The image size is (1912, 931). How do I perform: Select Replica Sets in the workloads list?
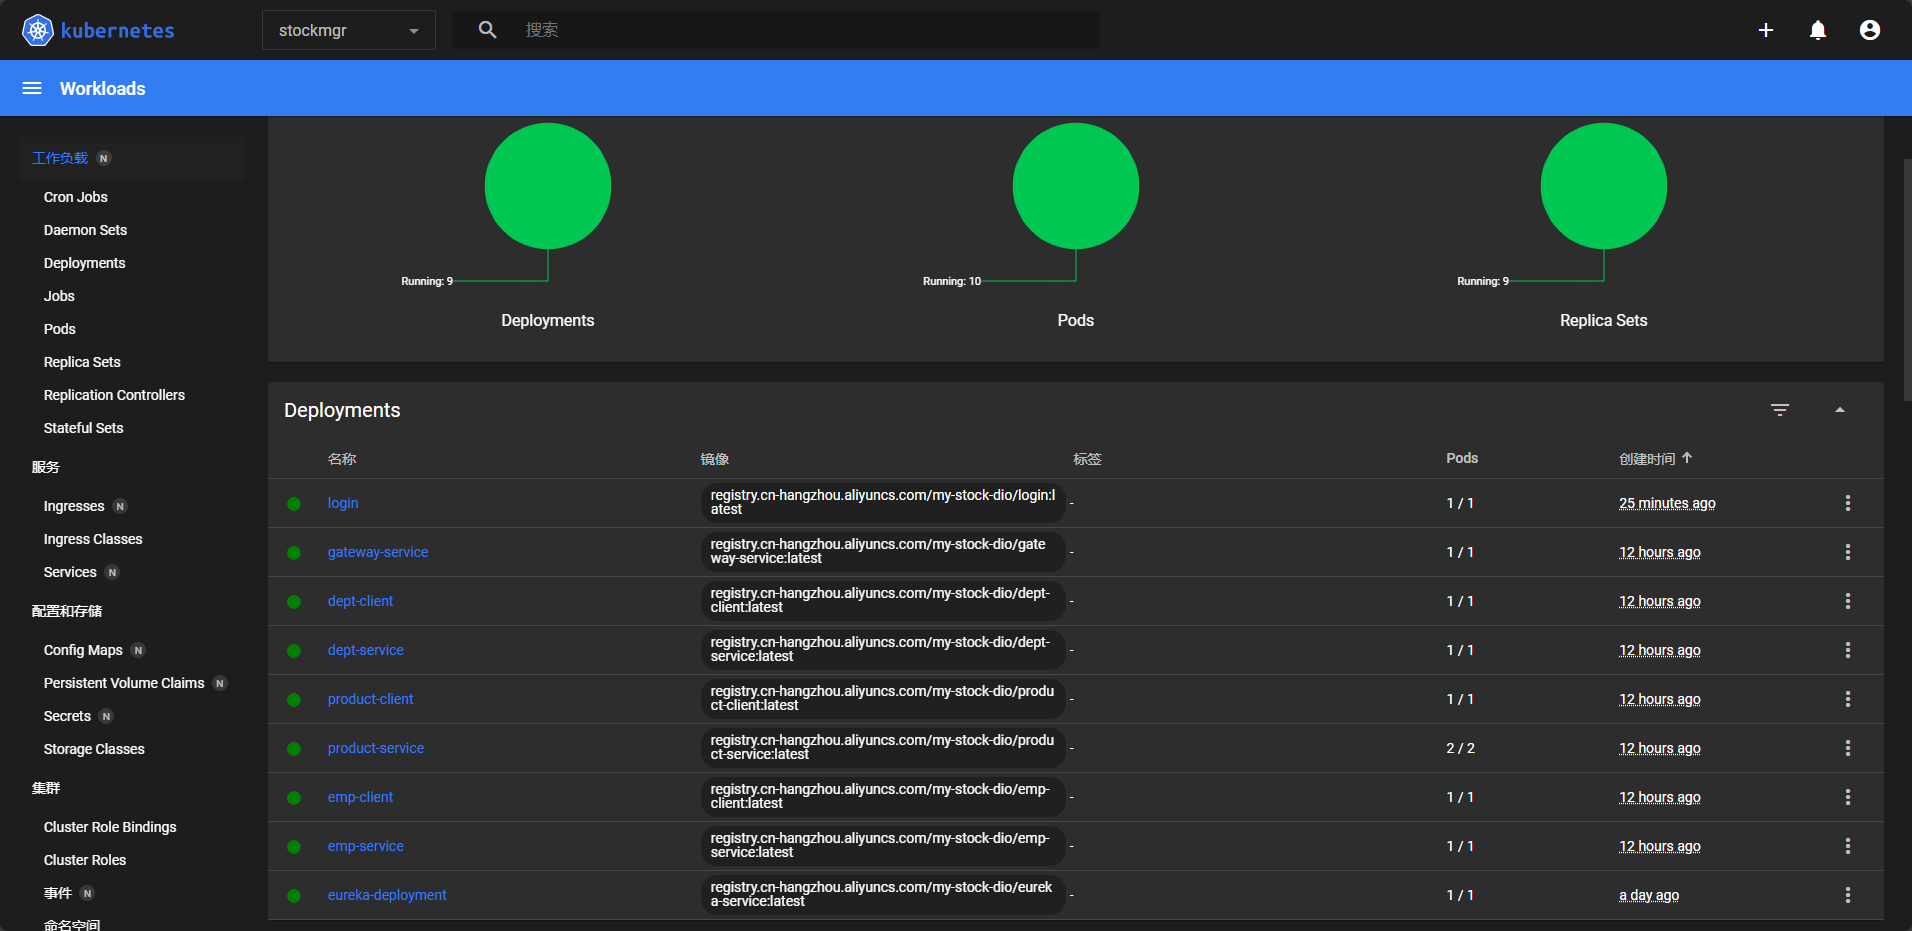(x=82, y=362)
